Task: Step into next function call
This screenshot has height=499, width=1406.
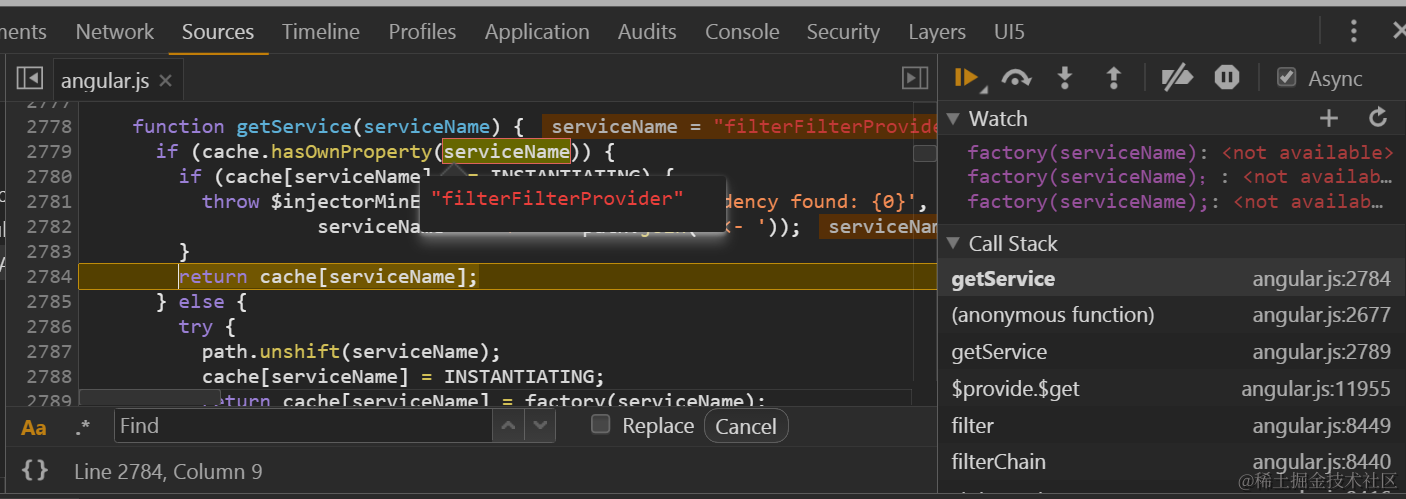Action: [x=1065, y=78]
